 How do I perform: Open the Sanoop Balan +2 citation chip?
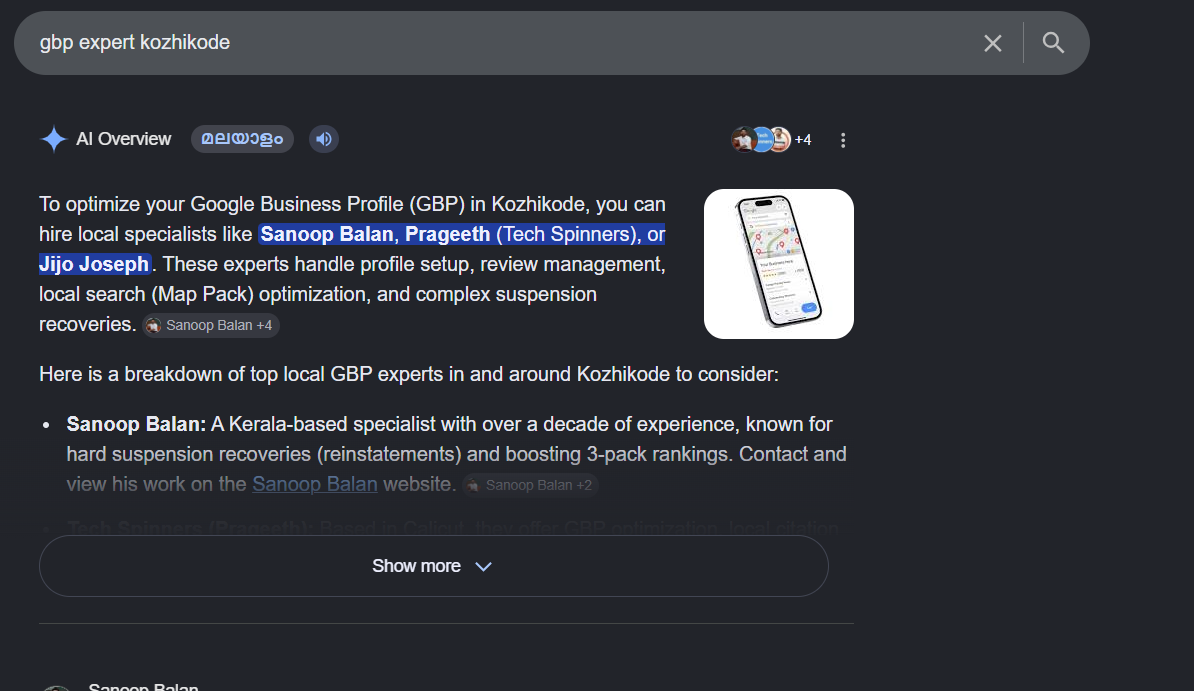coord(530,485)
